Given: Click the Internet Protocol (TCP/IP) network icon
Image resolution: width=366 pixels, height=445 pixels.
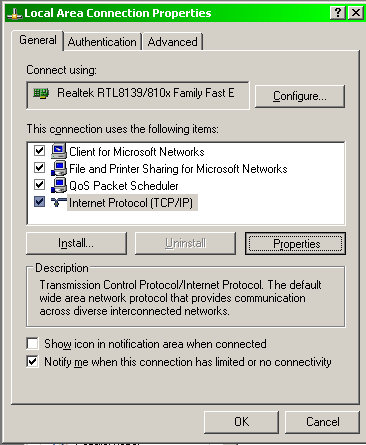Looking at the screenshot, I should click(59, 202).
